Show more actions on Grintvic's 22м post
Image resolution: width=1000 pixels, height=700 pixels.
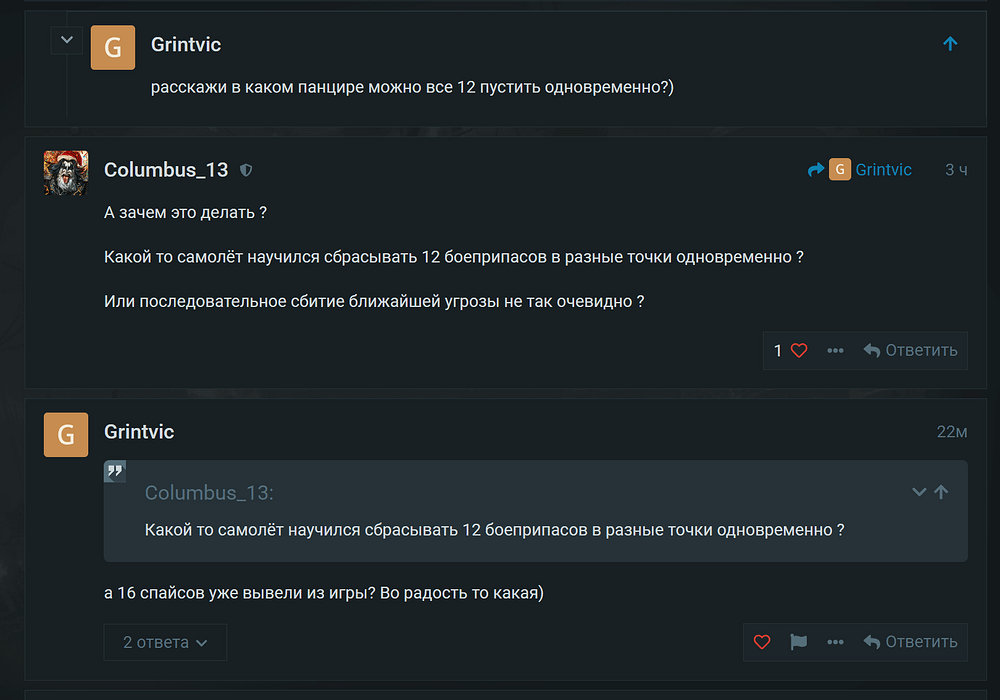coord(836,642)
